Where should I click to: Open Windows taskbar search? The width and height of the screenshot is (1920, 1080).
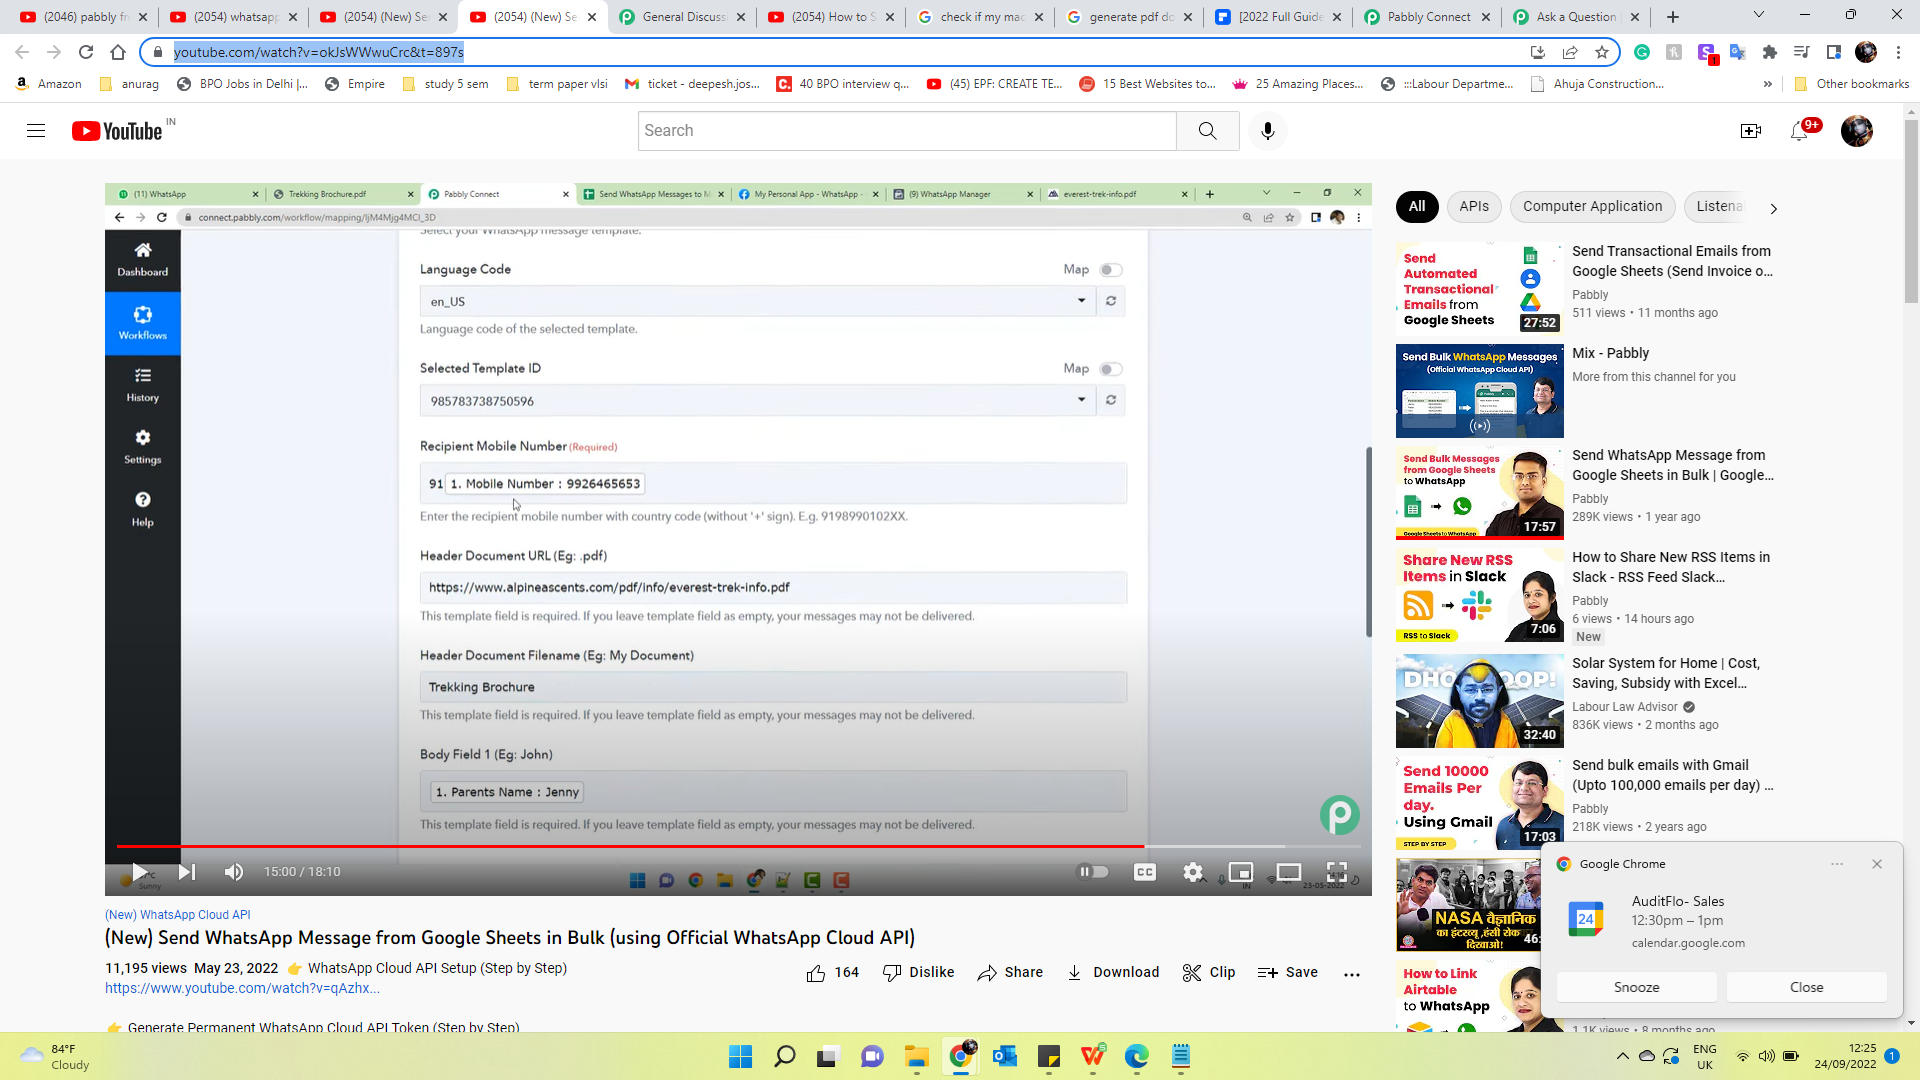785,1056
